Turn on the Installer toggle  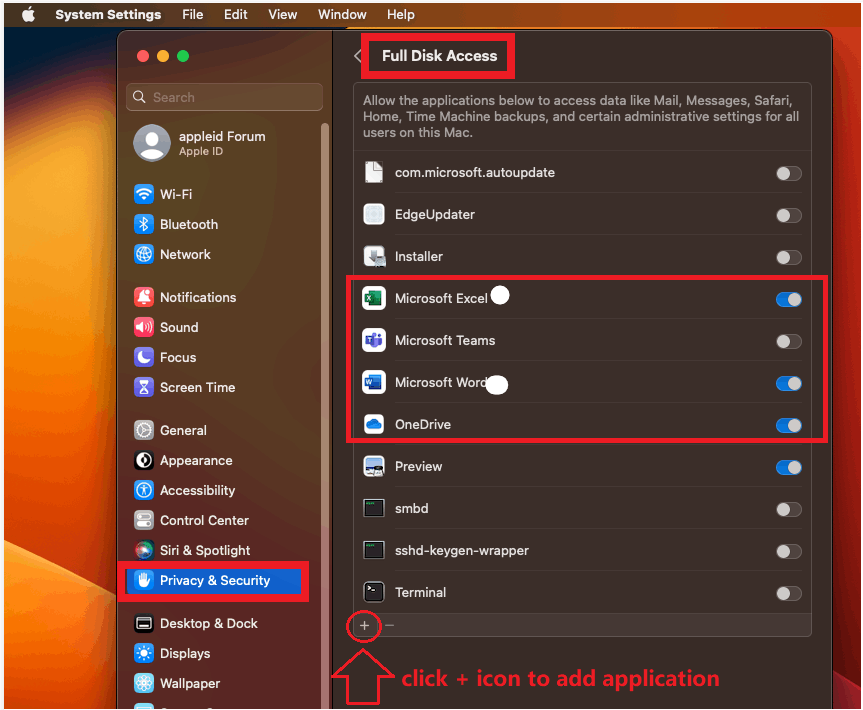(x=789, y=257)
